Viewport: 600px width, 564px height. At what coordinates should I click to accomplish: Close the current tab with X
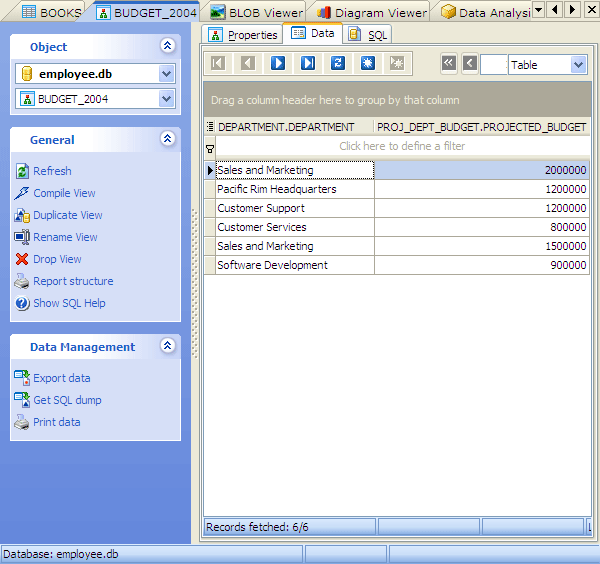coord(592,9)
